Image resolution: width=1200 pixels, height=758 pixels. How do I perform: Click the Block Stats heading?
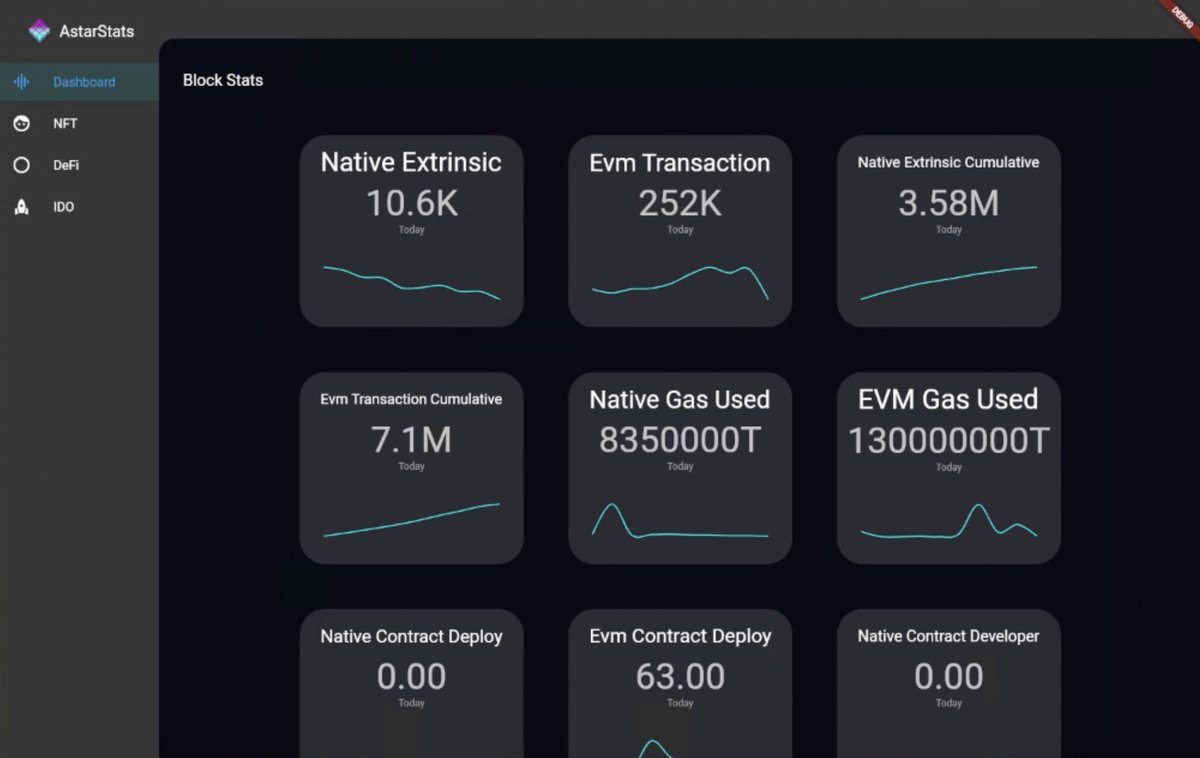[x=223, y=80]
